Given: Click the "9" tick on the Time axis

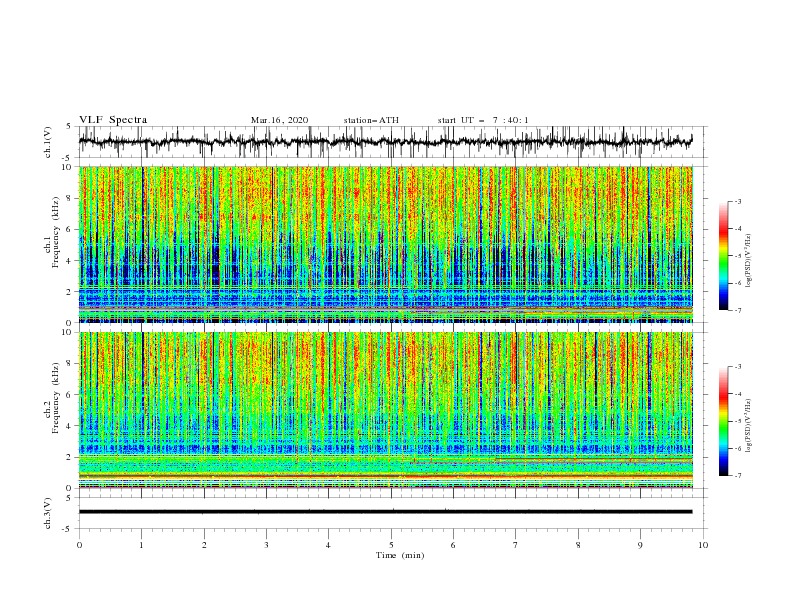Looking at the screenshot, I should [x=640, y=545].
